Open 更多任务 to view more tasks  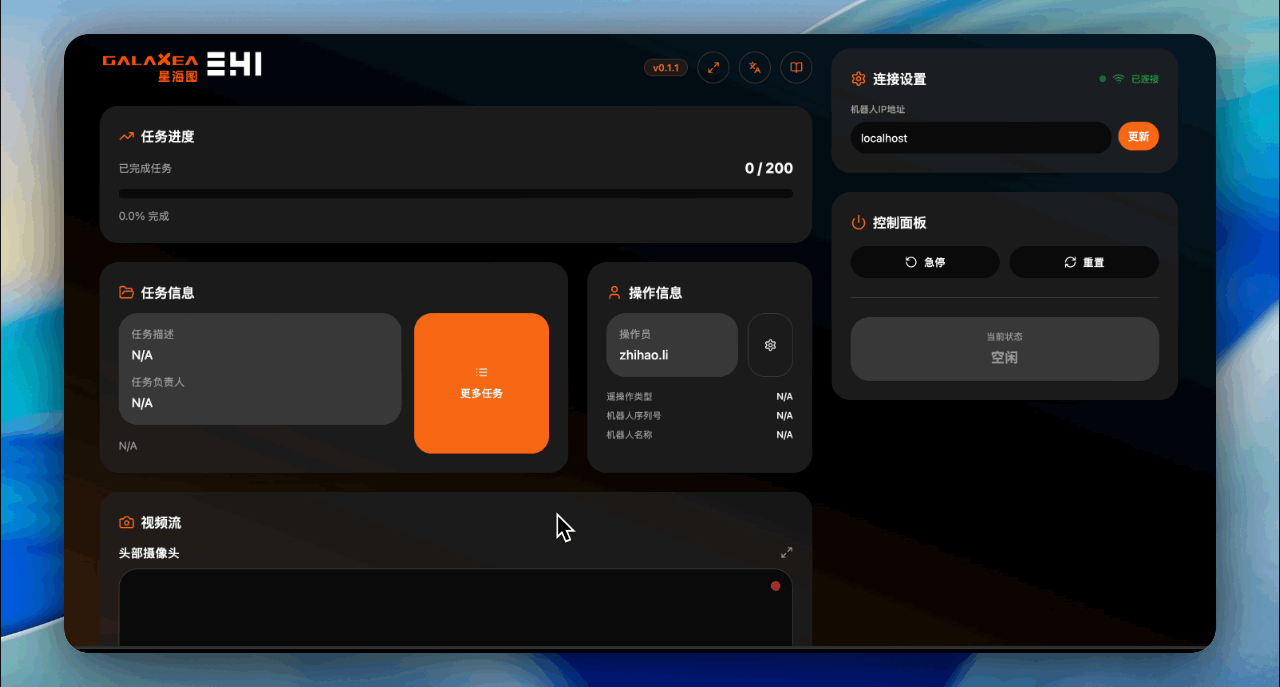tap(481, 383)
